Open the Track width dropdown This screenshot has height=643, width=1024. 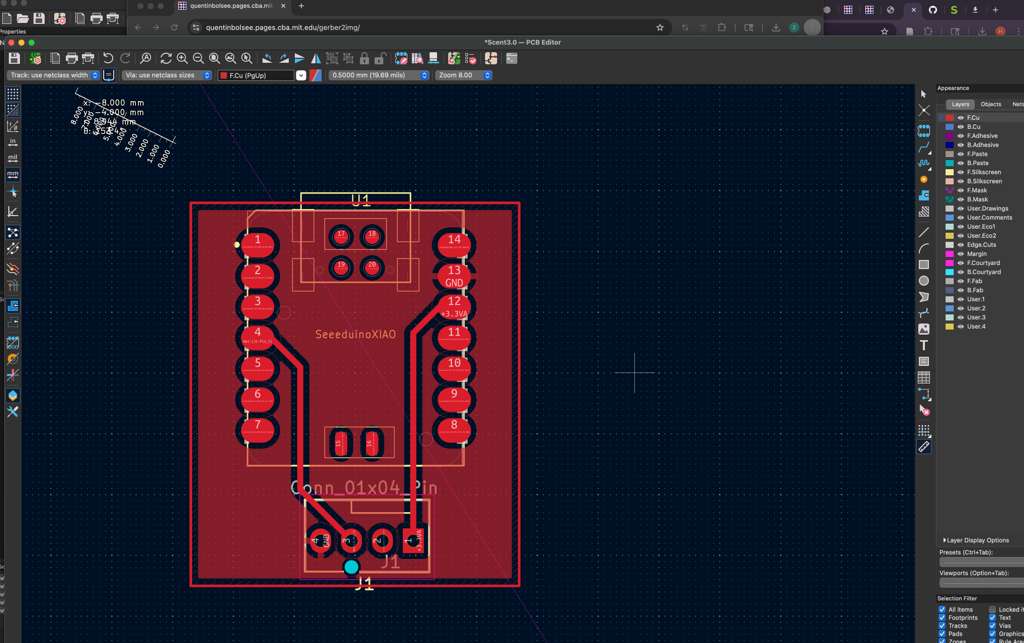(x=95, y=75)
